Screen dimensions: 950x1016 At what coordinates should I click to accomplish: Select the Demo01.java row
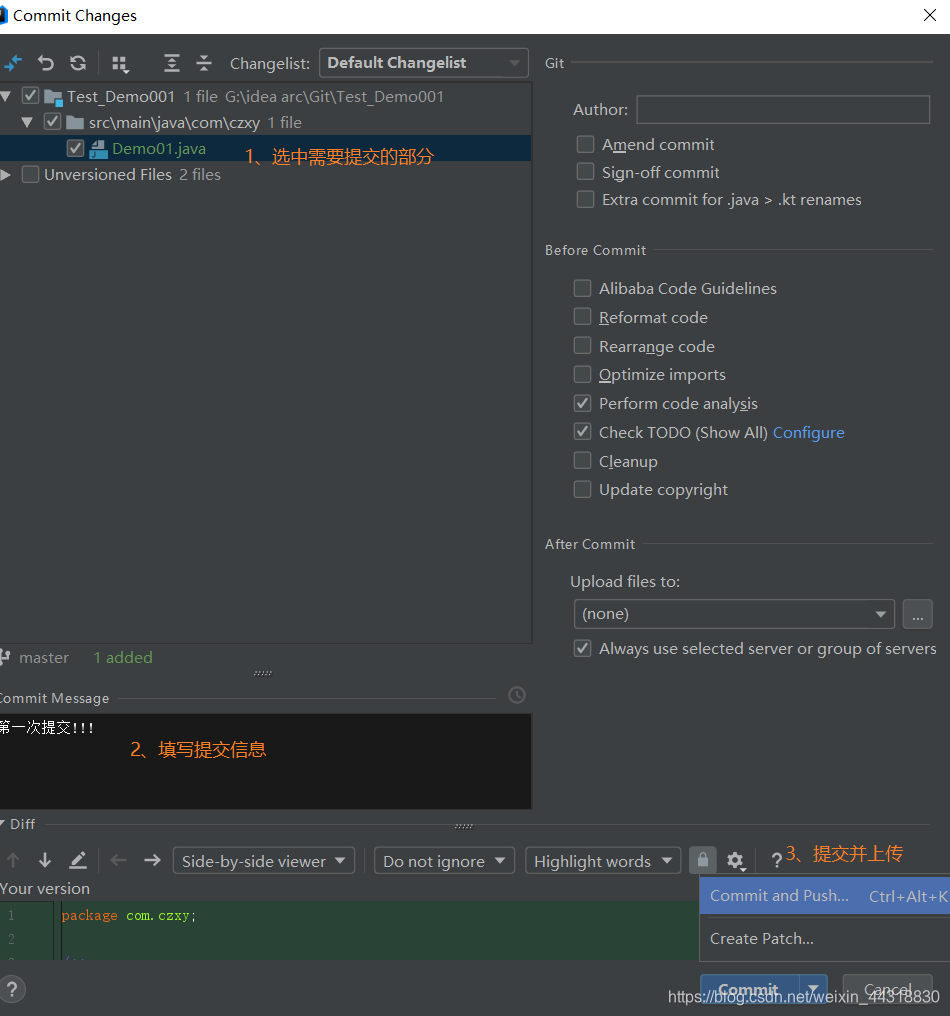[x=265, y=148]
